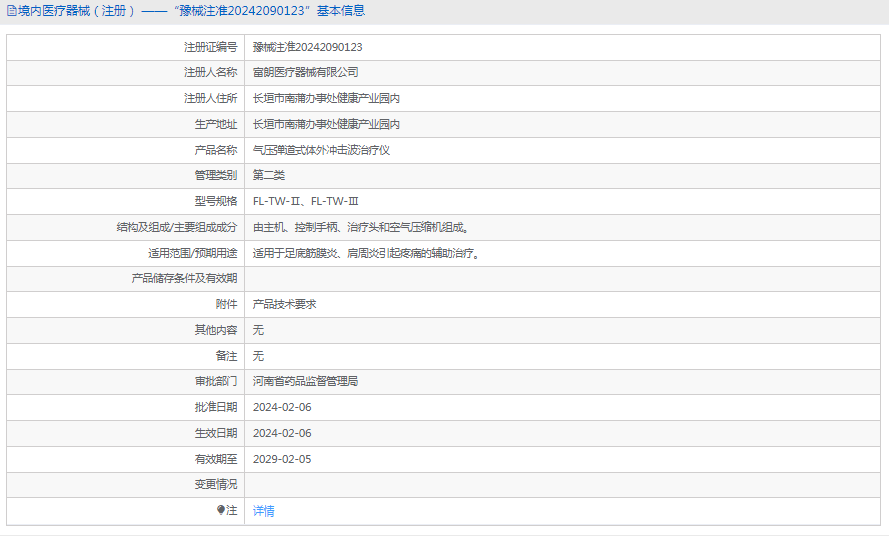Image resolution: width=889 pixels, height=536 pixels.
Task: Select registration number 豫械注准20242090123 value
Action: coord(307,47)
